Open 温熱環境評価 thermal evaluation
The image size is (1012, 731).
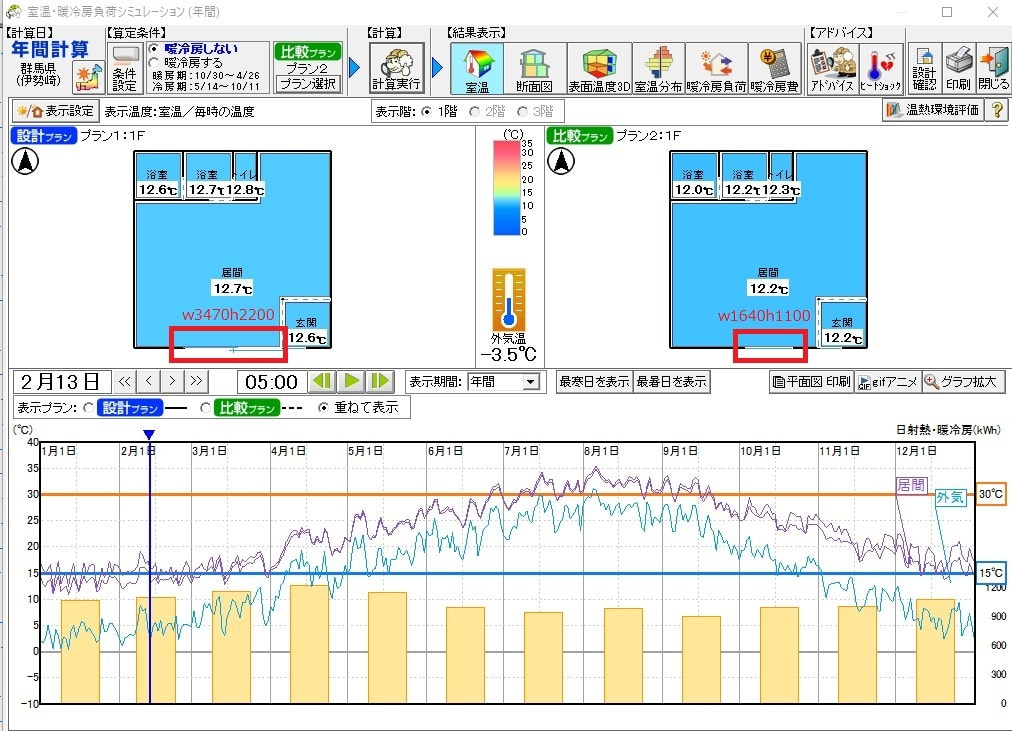pyautogui.click(x=933, y=110)
